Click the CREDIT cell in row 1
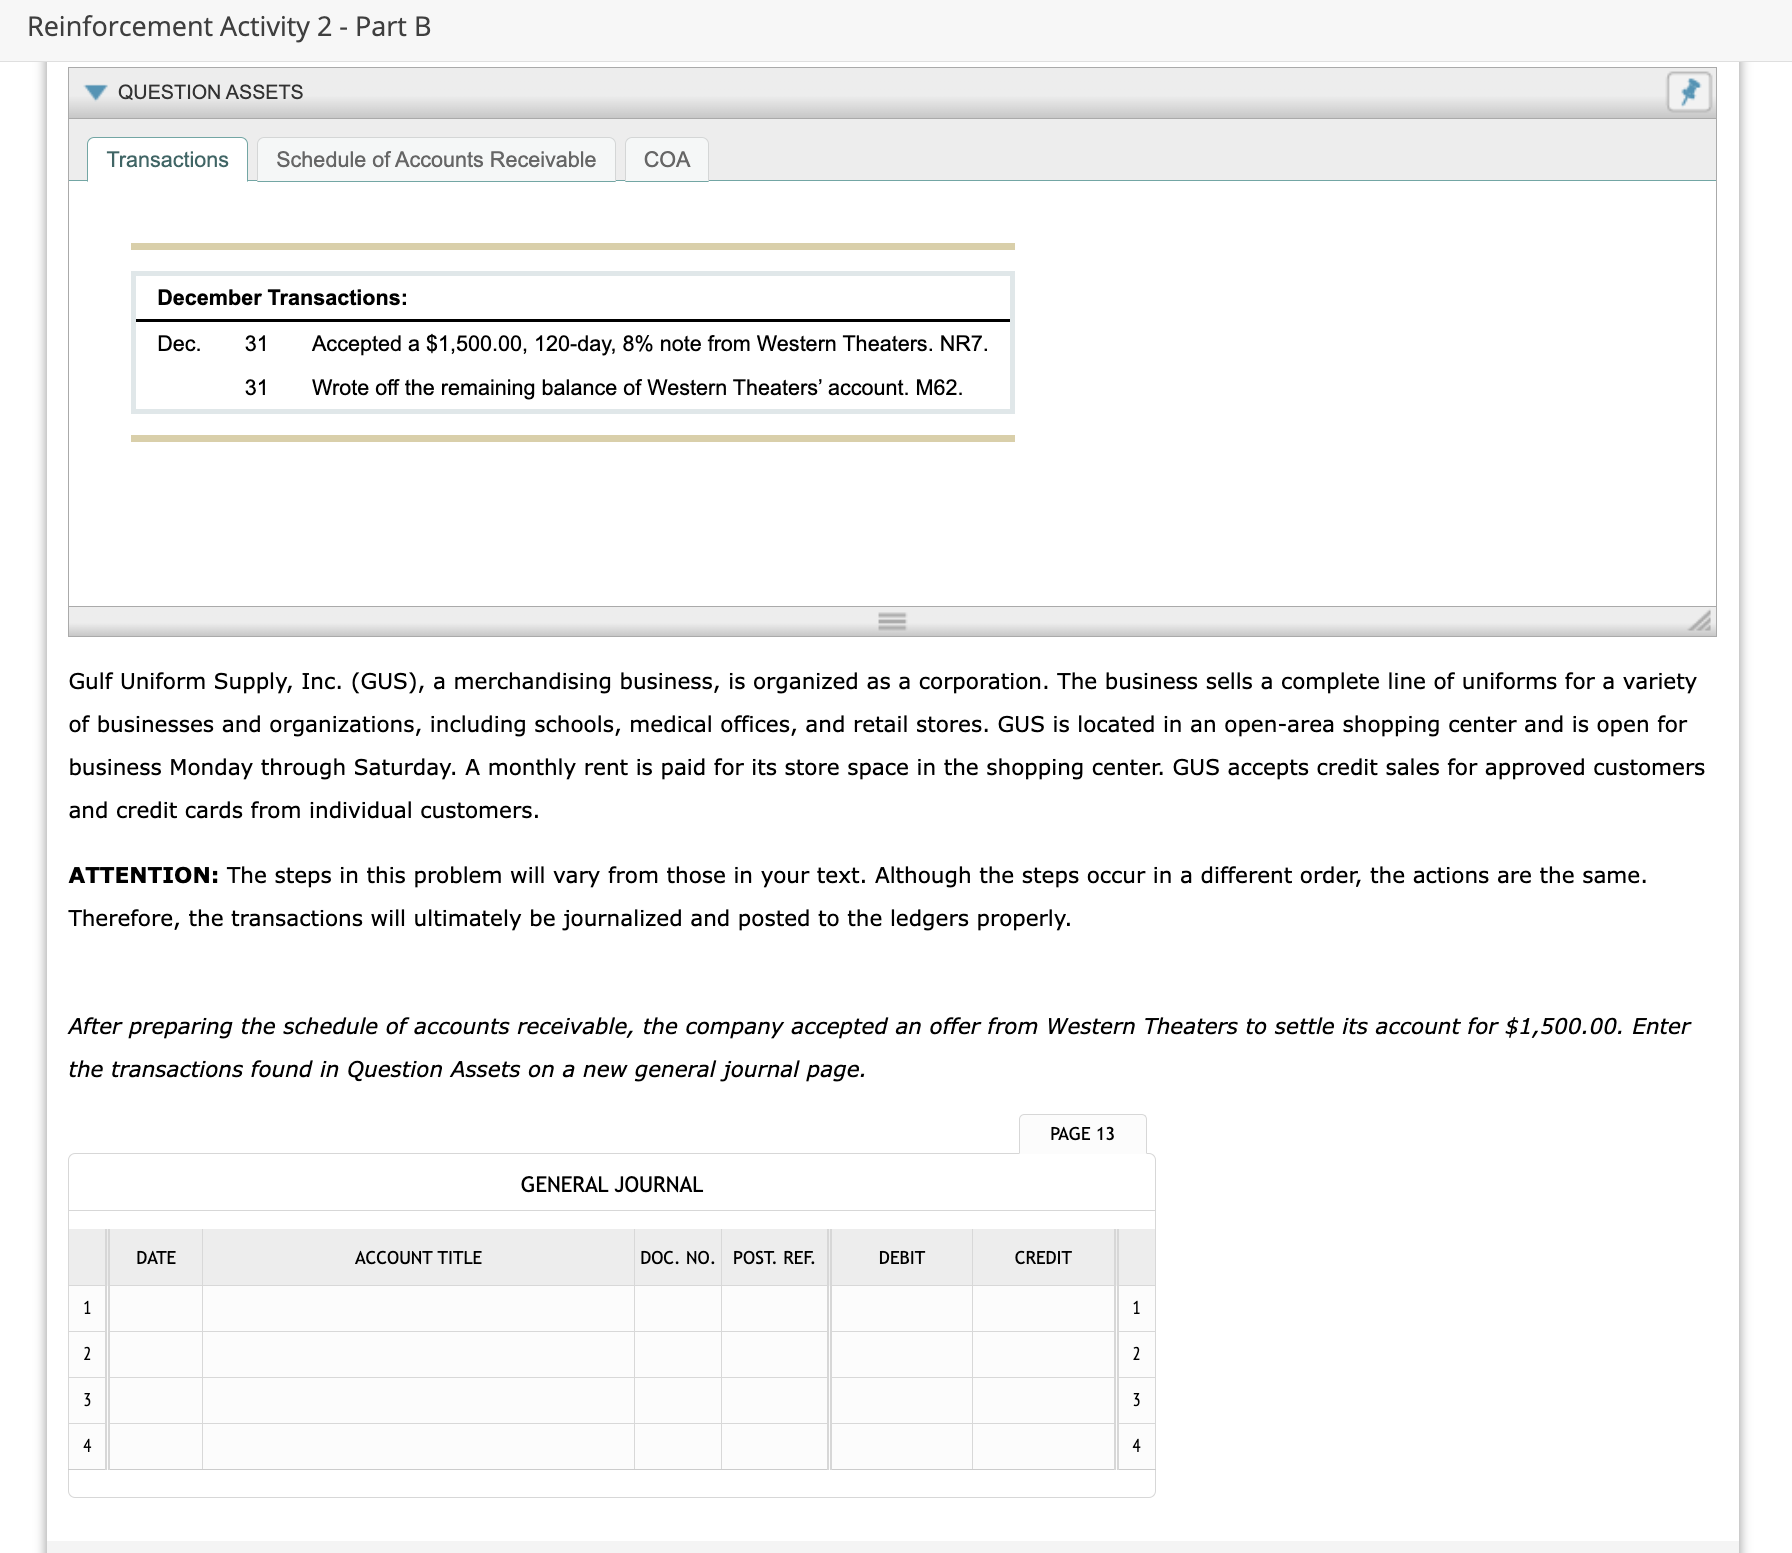1792x1553 pixels. pyautogui.click(x=1042, y=1307)
